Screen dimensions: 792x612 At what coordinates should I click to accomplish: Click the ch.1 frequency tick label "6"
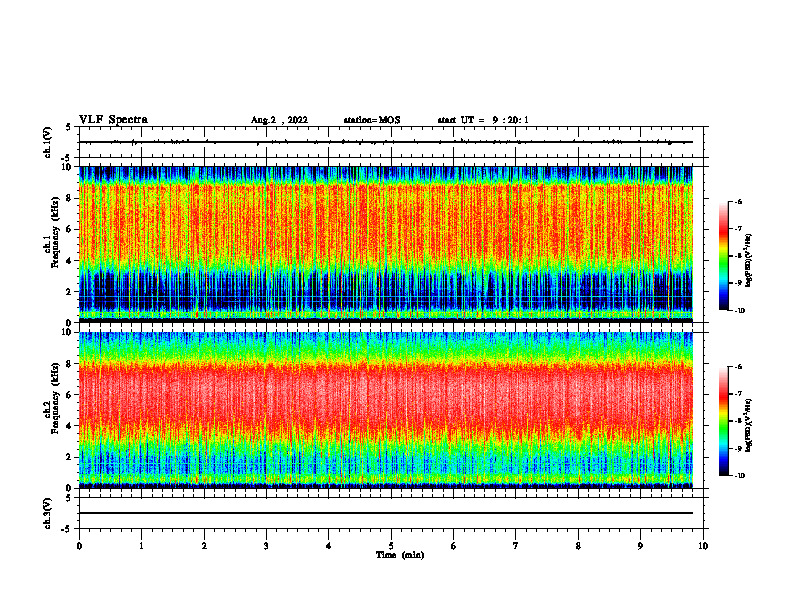[70, 229]
